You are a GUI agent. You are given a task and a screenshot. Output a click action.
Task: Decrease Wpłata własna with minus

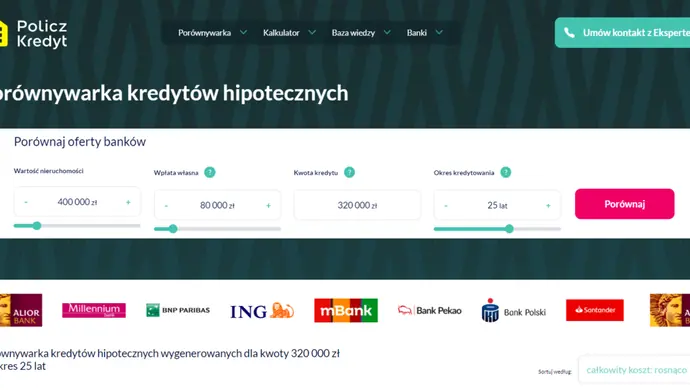click(166, 206)
